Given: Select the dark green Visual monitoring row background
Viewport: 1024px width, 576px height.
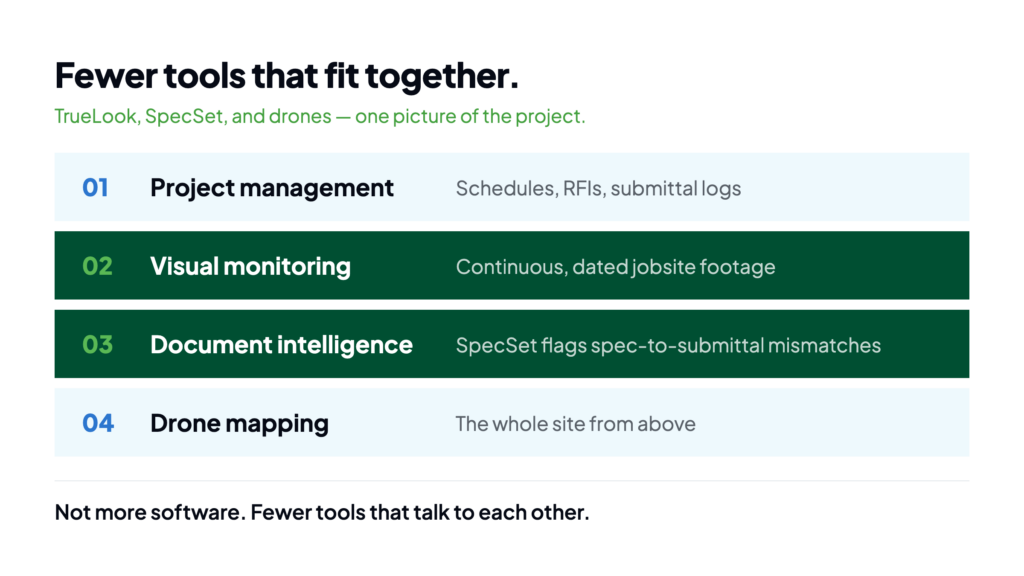Looking at the screenshot, I should click(x=512, y=265).
